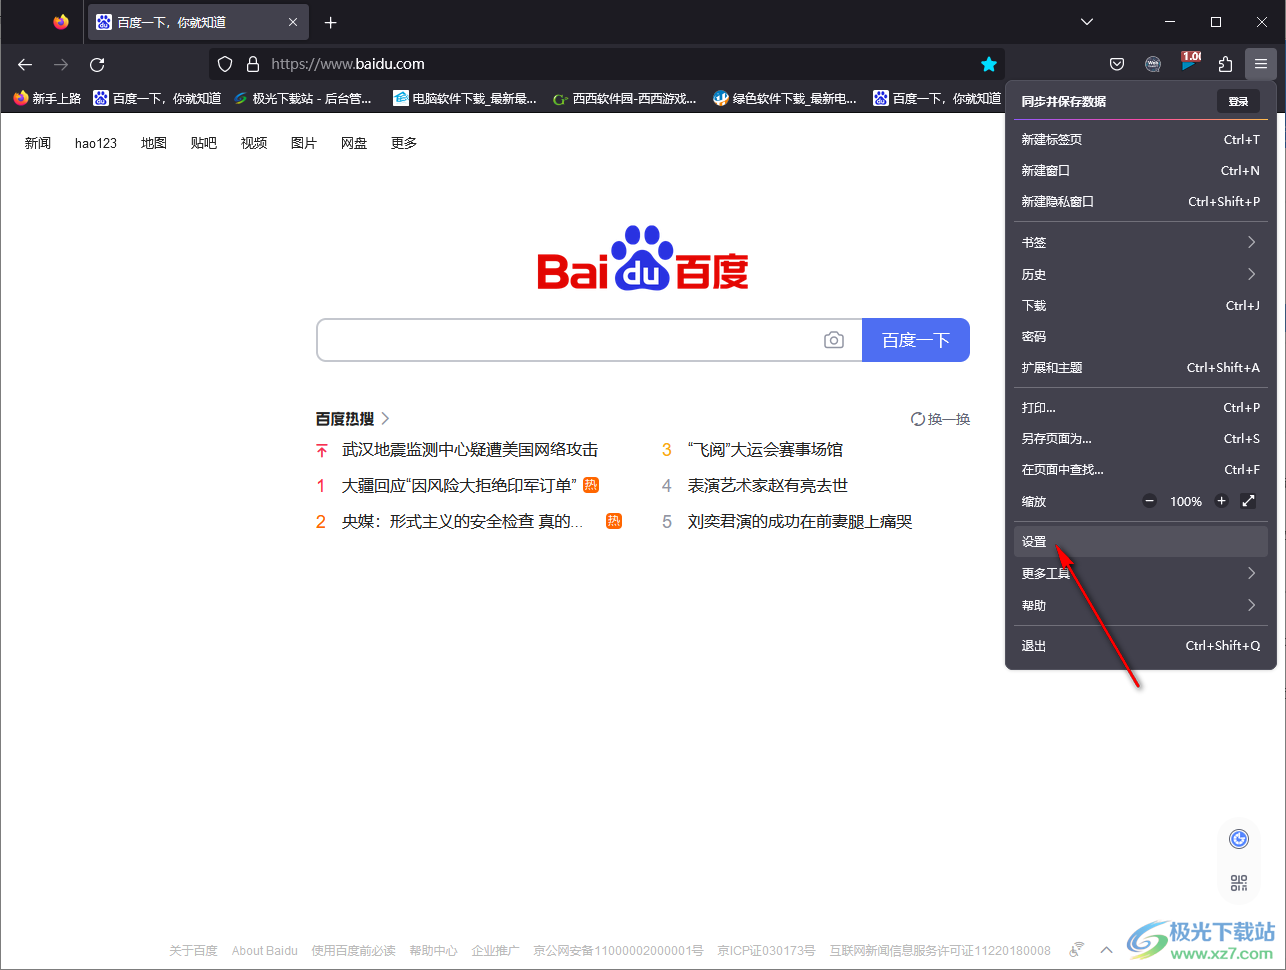Go back with the back arrow

coord(25,64)
